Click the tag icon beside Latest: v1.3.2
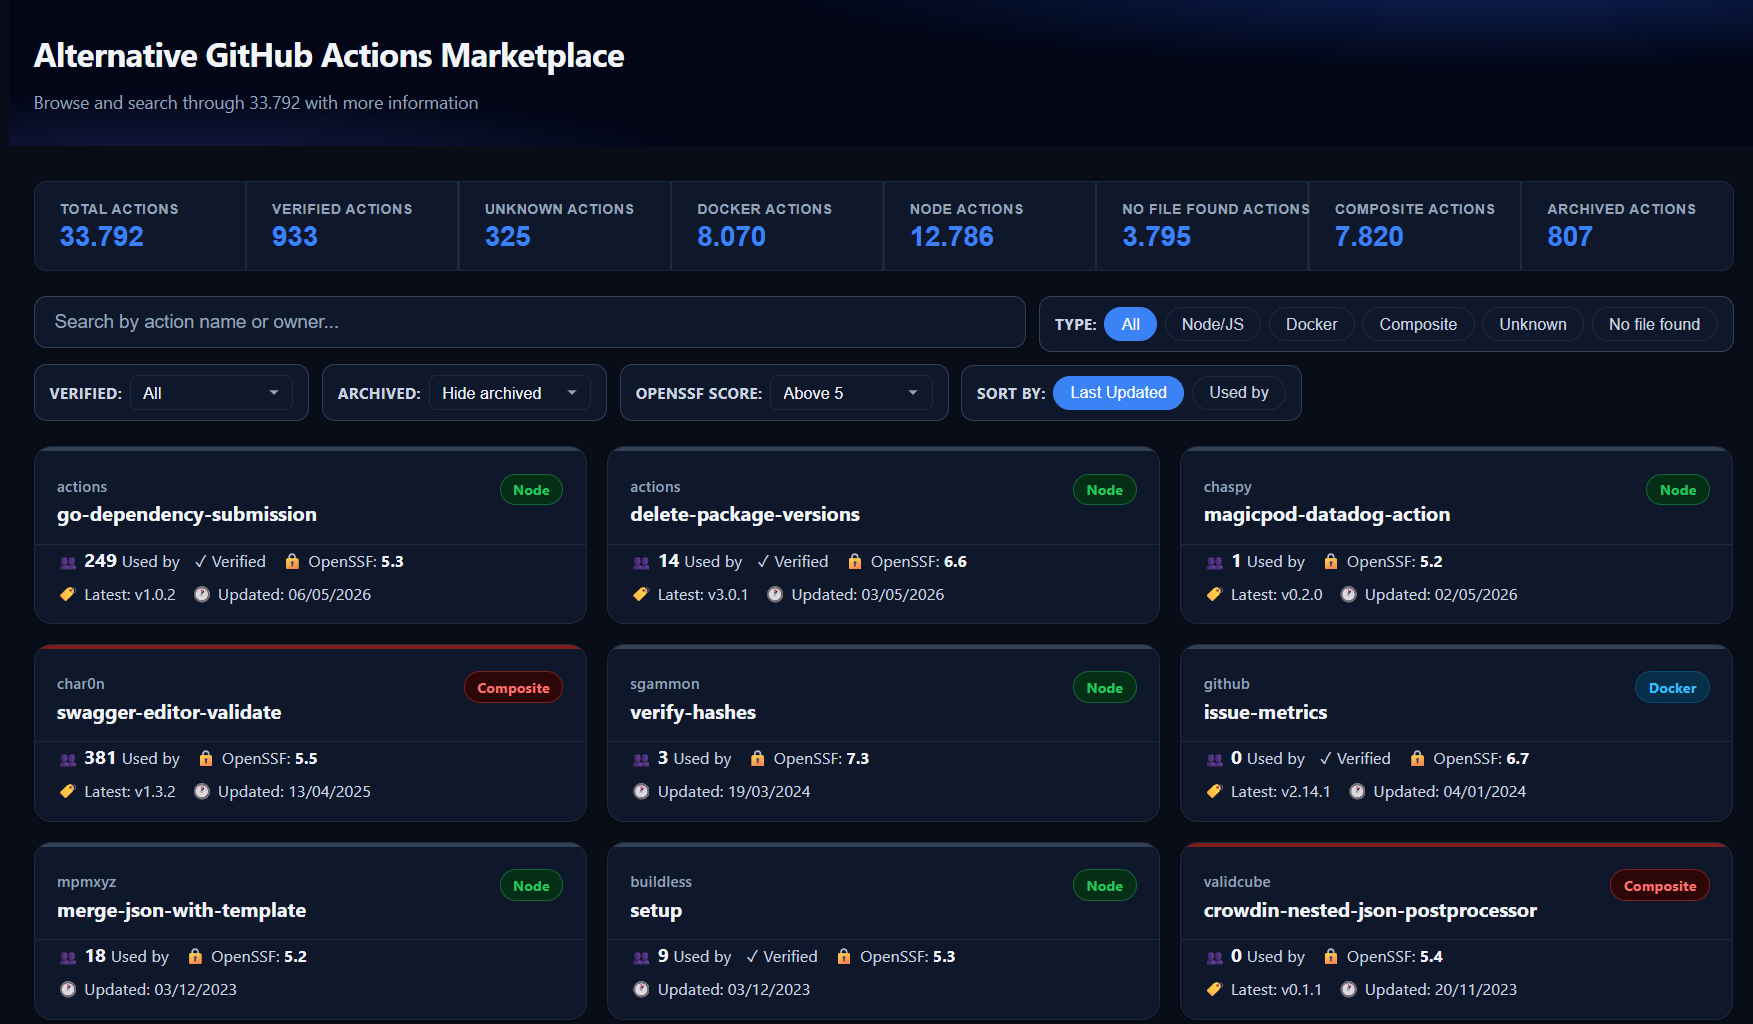 click(68, 792)
